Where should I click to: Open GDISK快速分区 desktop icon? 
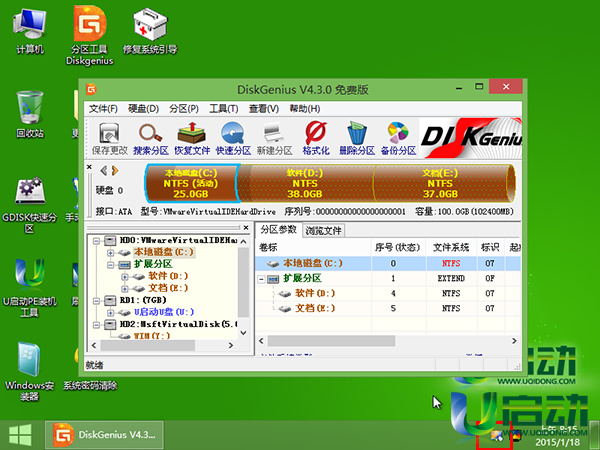[29, 205]
